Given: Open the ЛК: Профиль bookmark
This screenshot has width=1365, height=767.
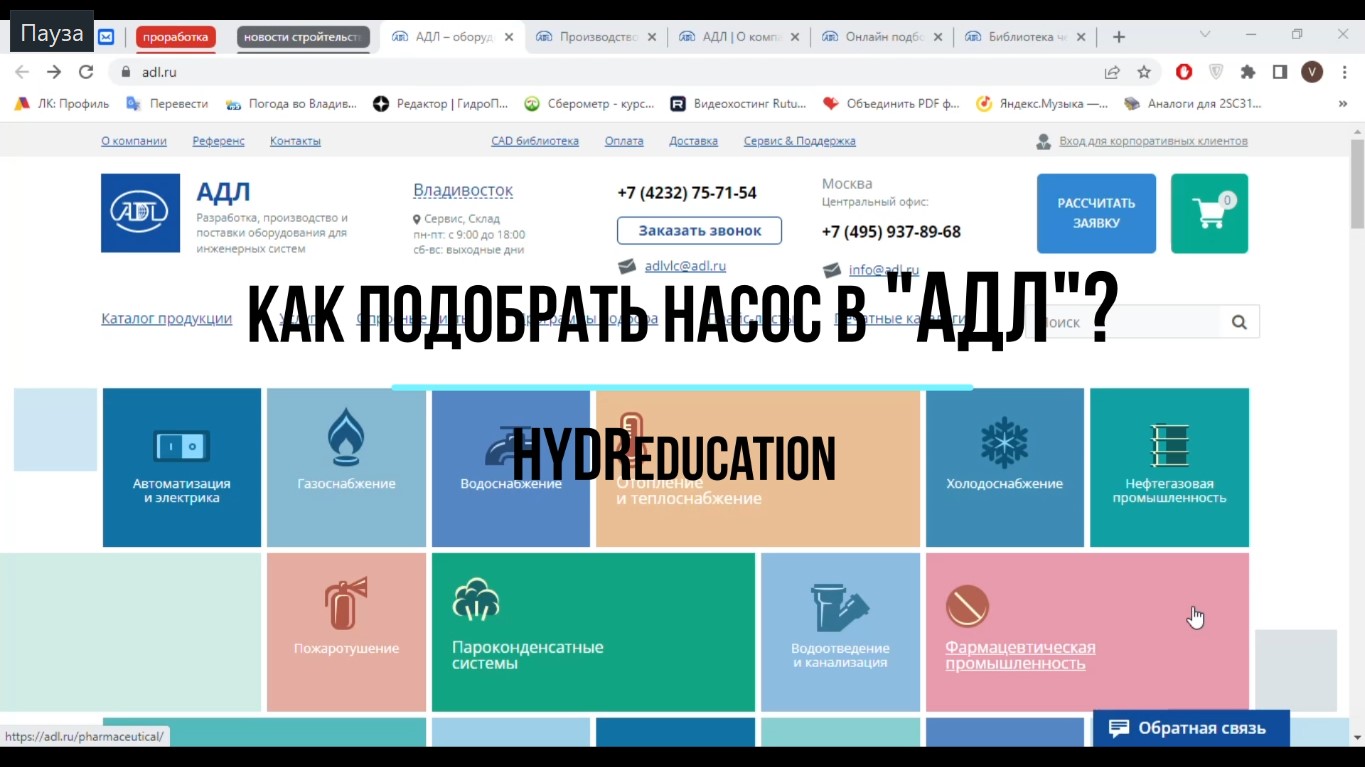Looking at the screenshot, I should point(62,103).
